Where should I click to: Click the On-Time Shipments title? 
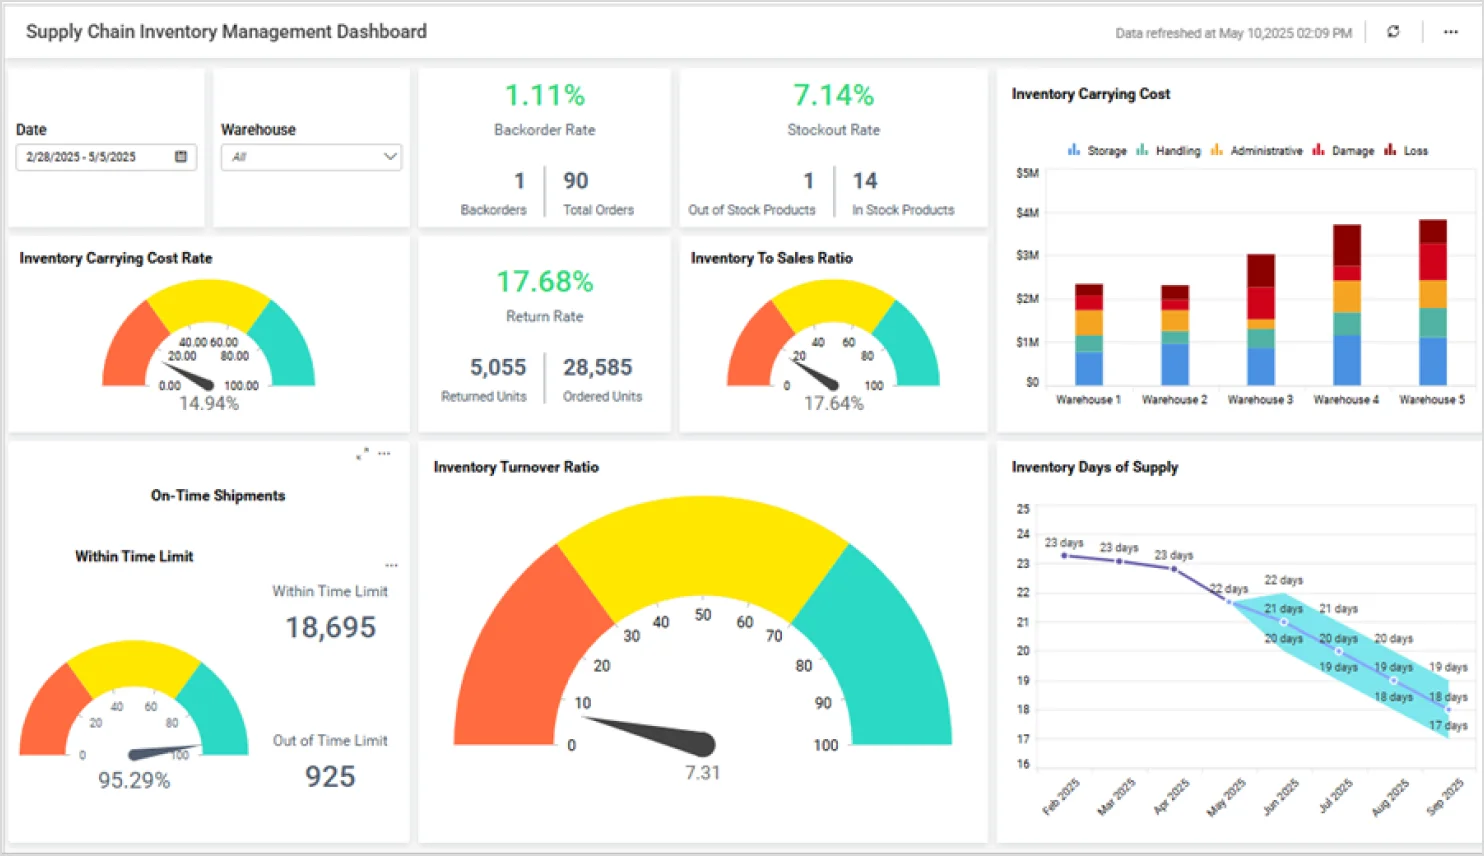[x=218, y=496]
